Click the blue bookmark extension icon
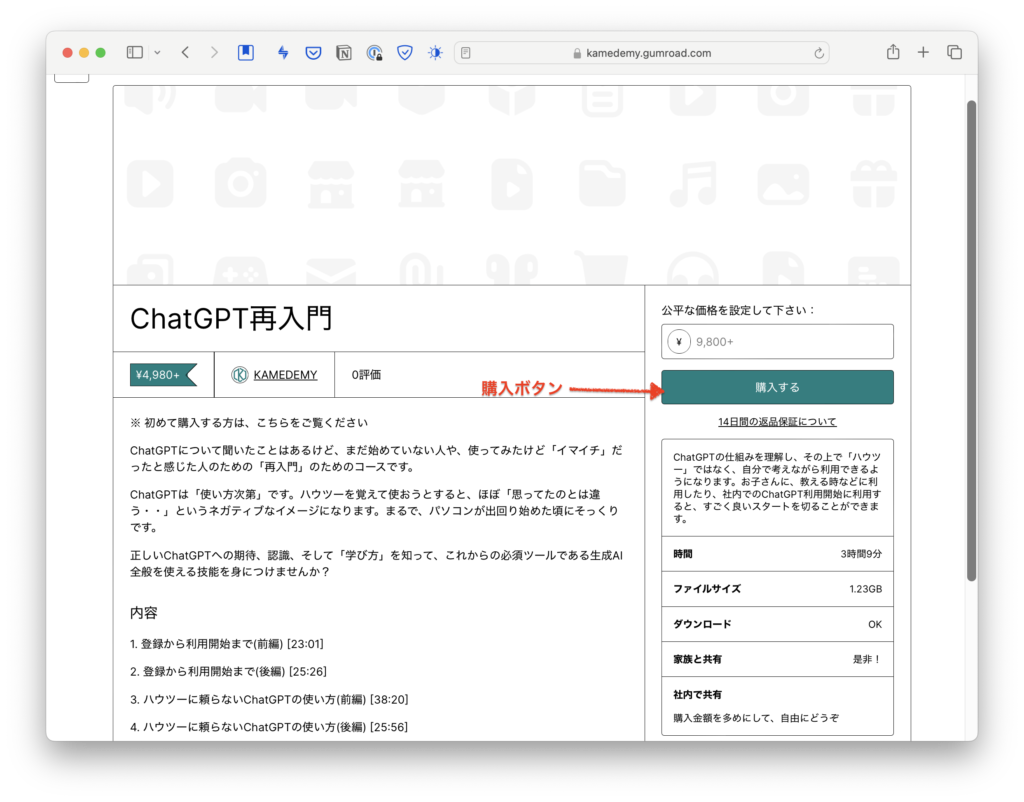 [245, 53]
